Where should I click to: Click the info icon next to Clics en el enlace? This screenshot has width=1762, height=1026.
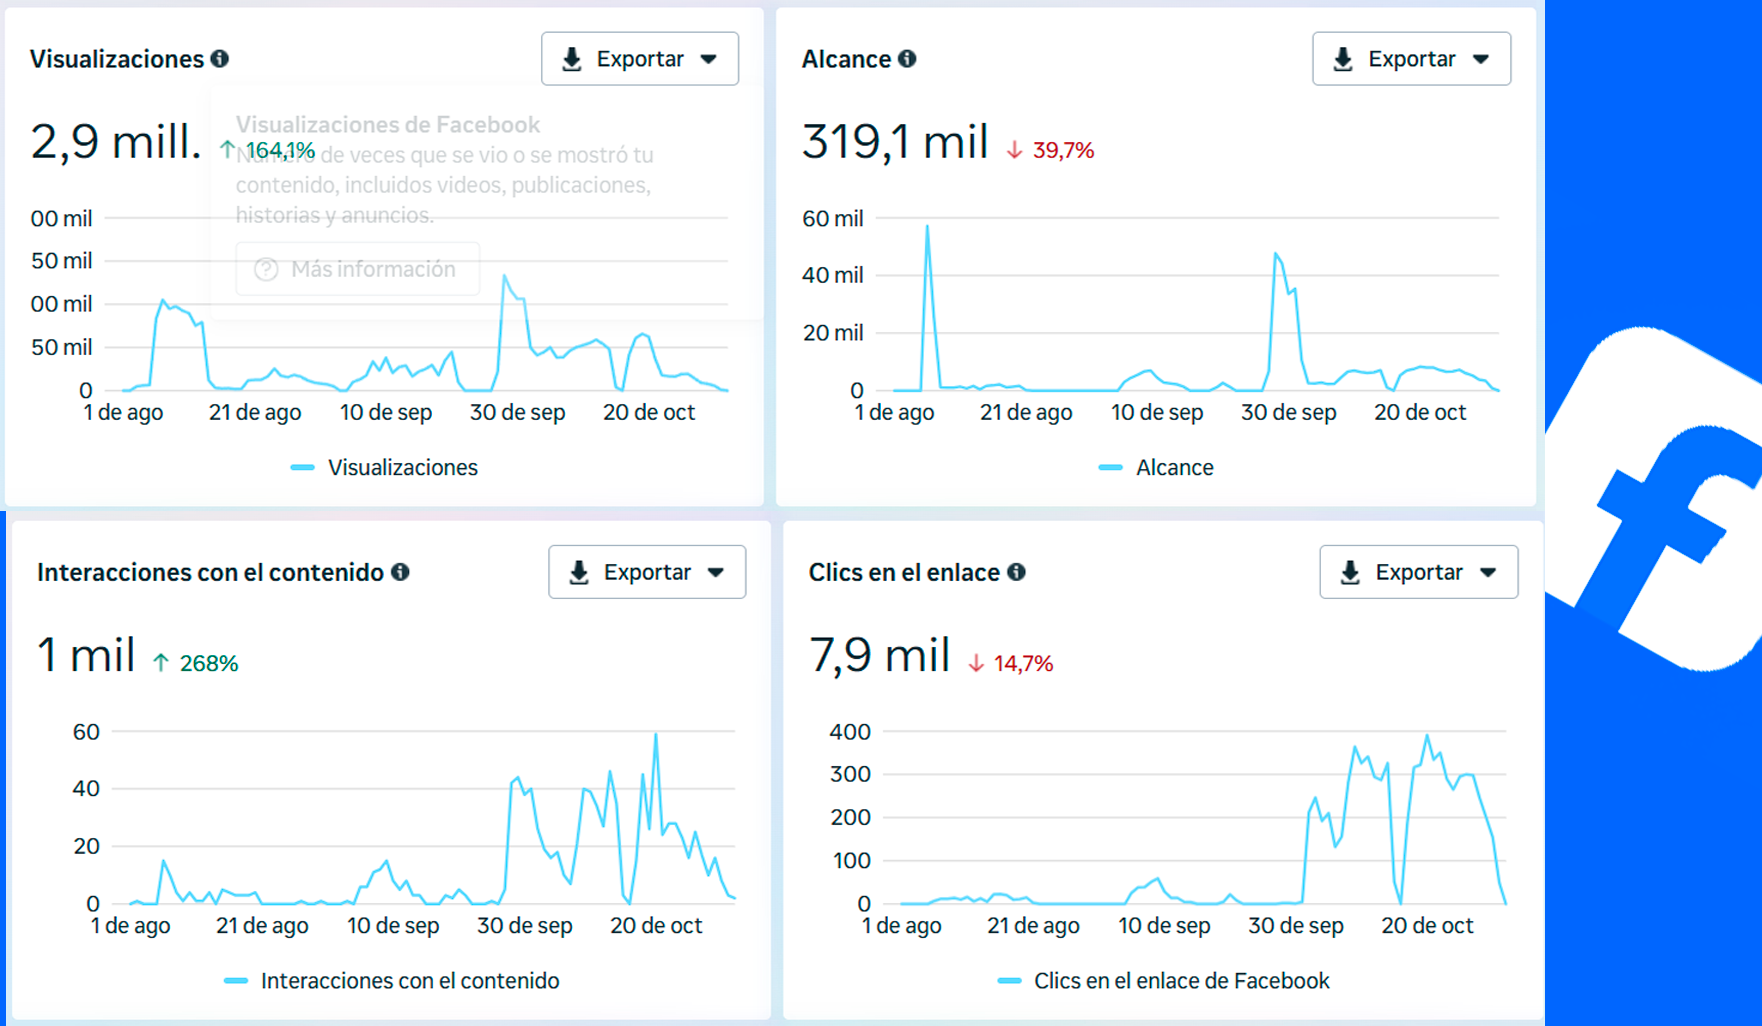[1016, 572]
